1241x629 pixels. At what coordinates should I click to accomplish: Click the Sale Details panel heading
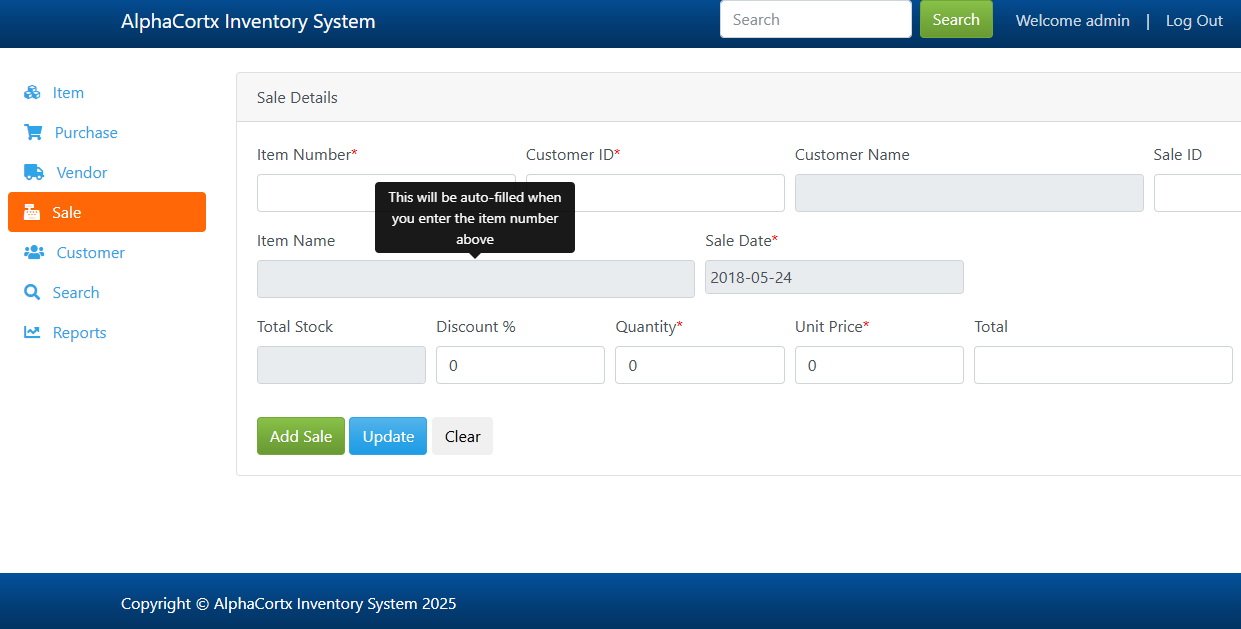coord(297,98)
